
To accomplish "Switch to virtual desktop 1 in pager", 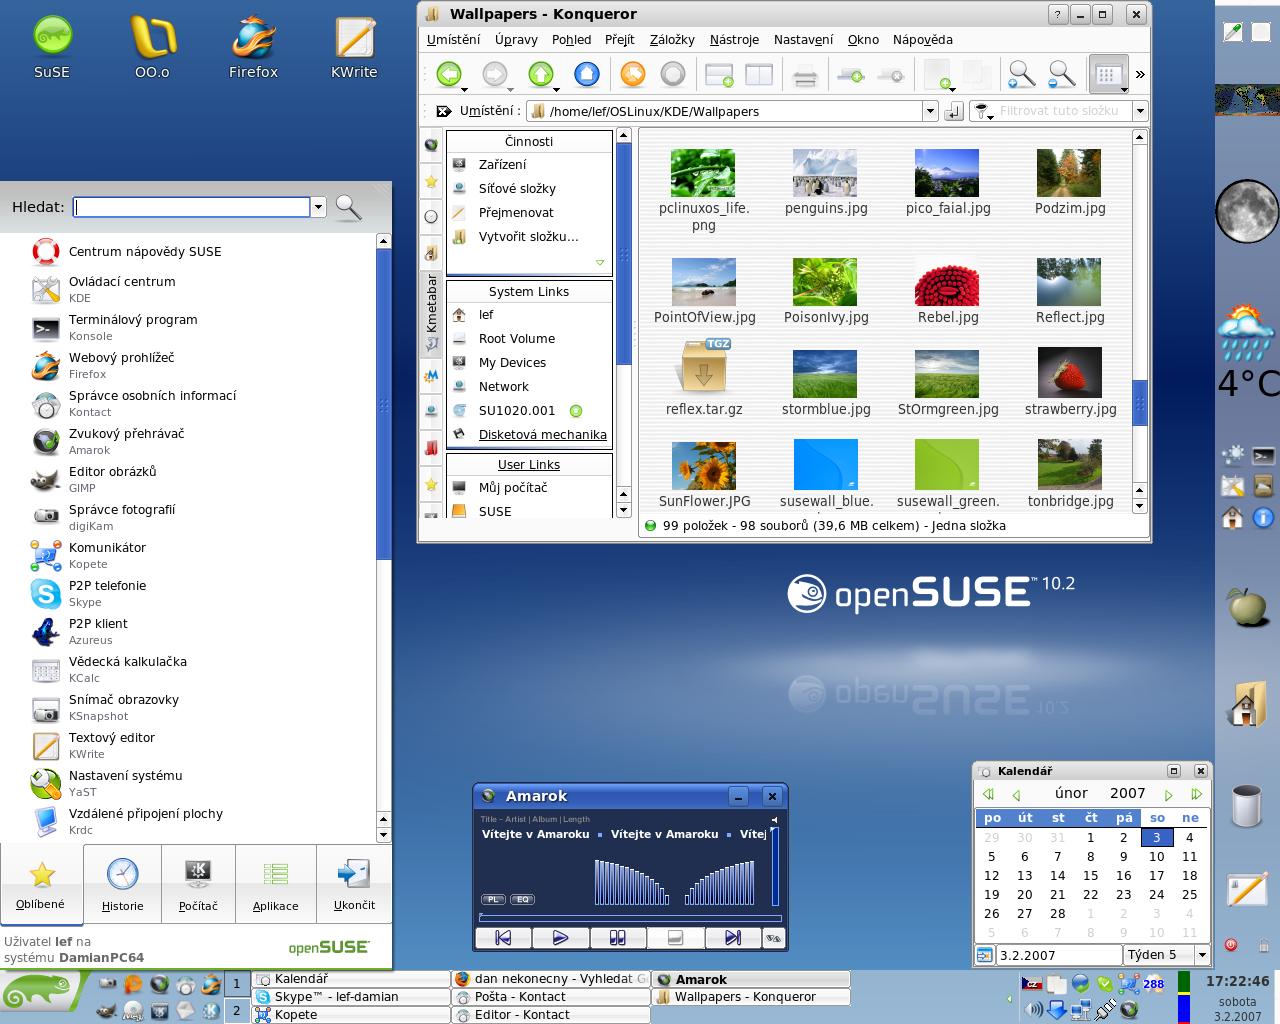I will (x=236, y=984).
